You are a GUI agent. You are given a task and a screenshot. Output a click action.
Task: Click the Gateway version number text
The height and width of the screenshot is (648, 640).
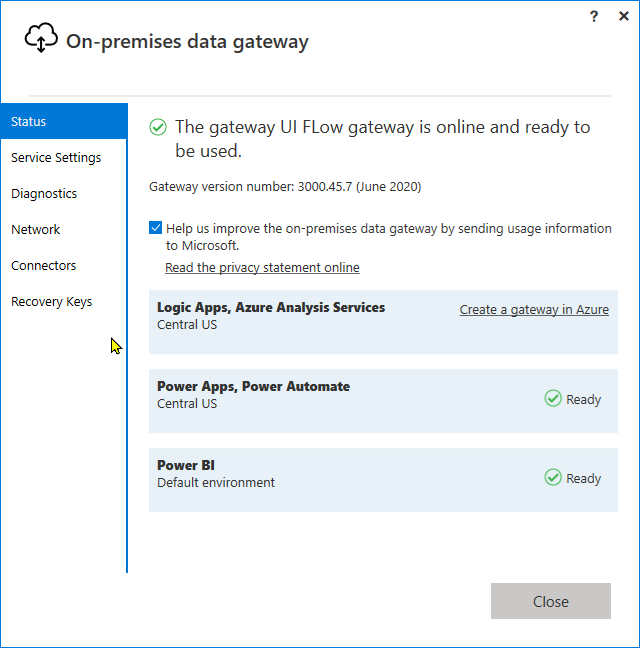[285, 187]
